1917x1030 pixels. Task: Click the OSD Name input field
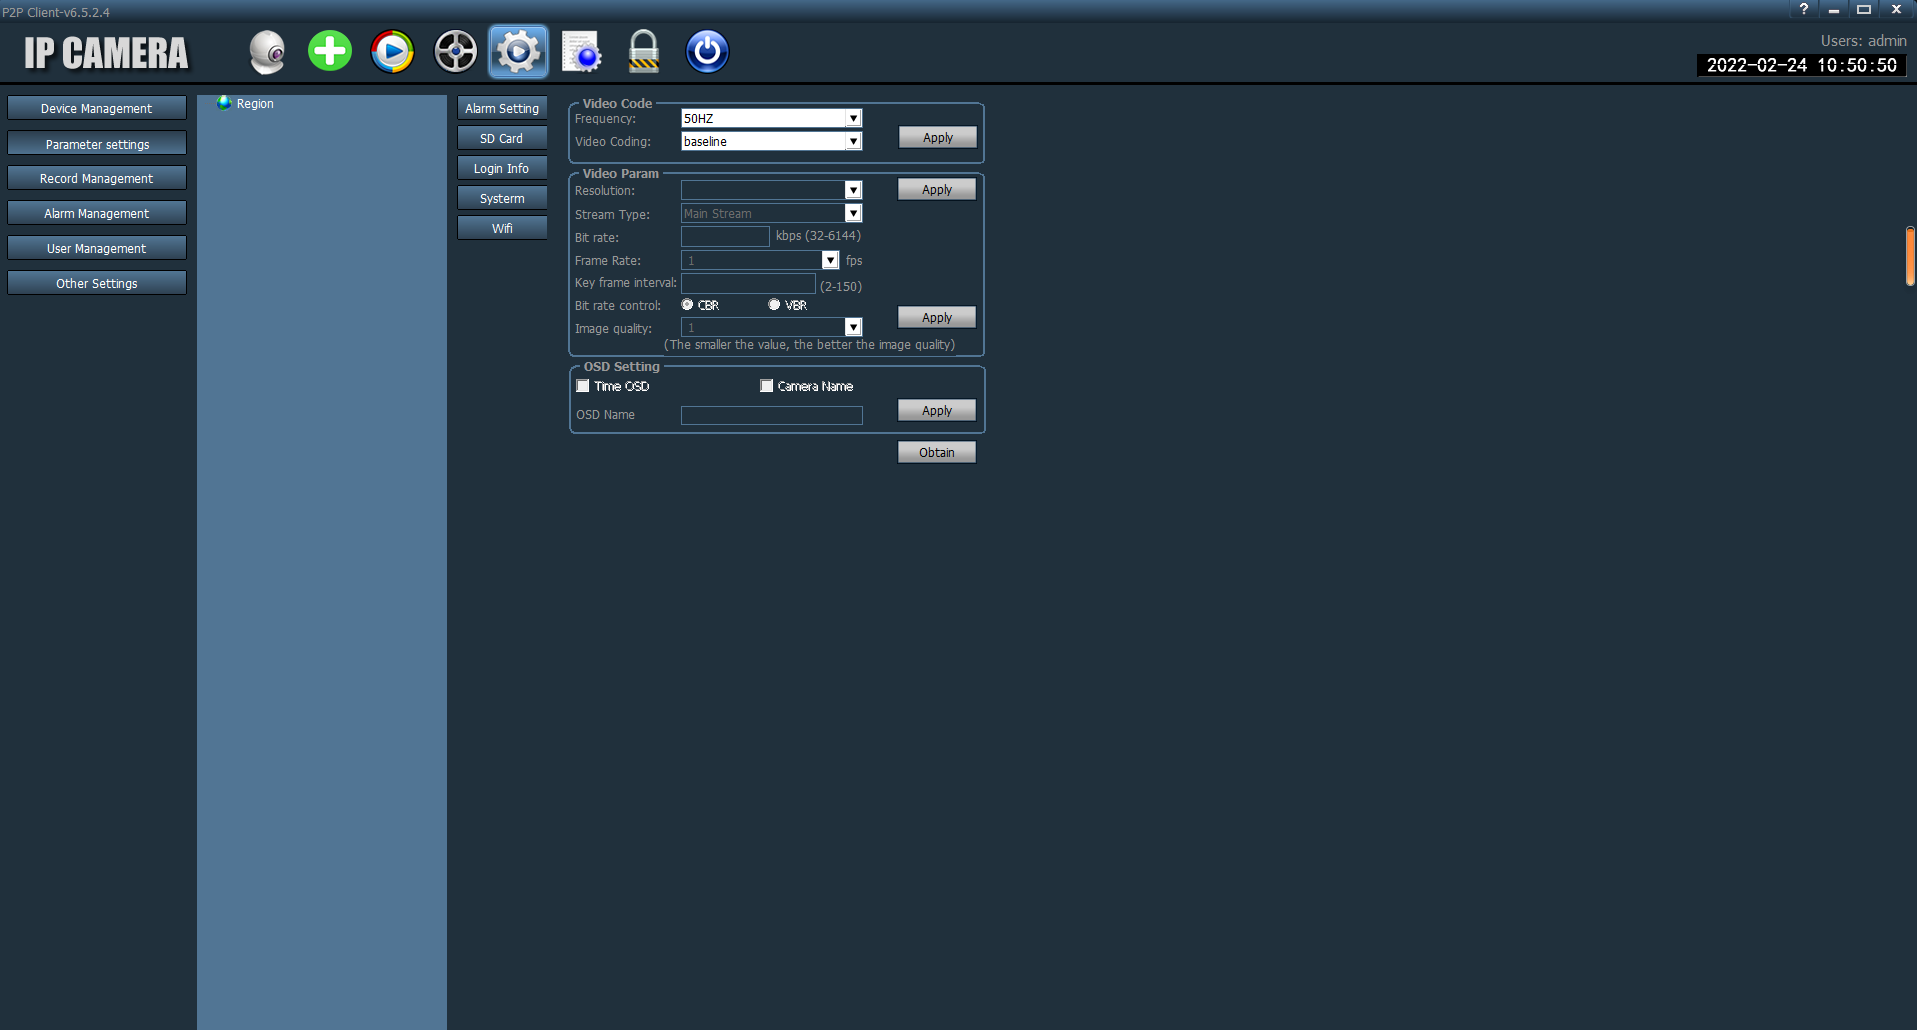[x=771, y=415]
